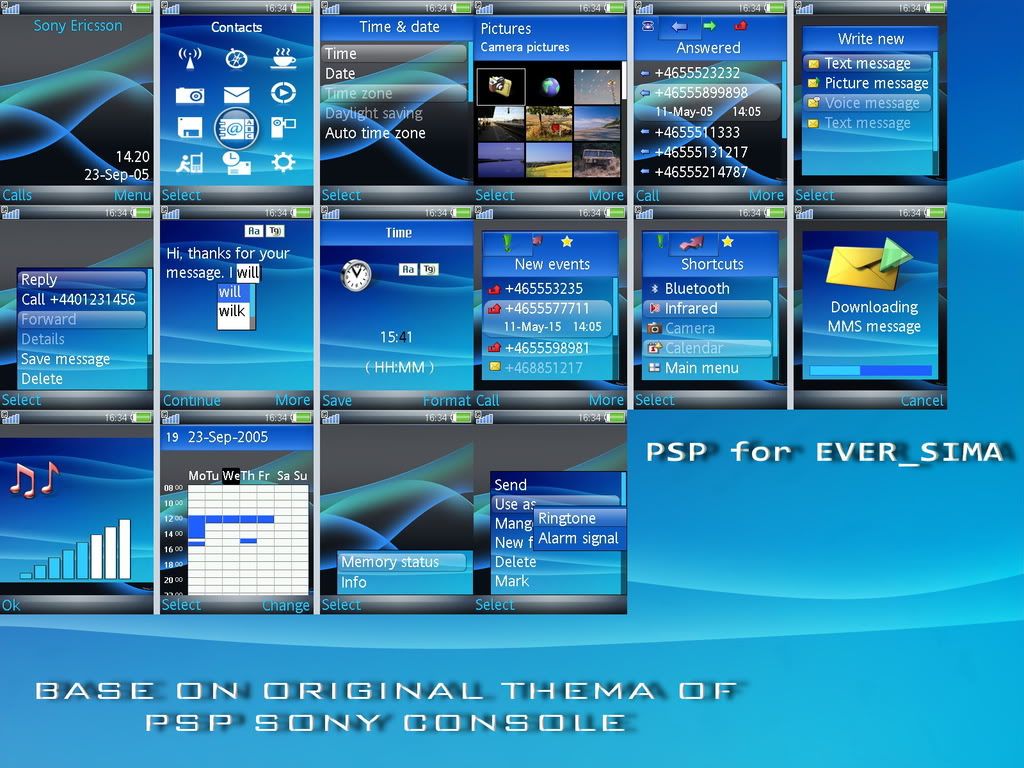Image resolution: width=1024 pixels, height=768 pixels.
Task: Select Memory status menu item
Action: (x=403, y=562)
